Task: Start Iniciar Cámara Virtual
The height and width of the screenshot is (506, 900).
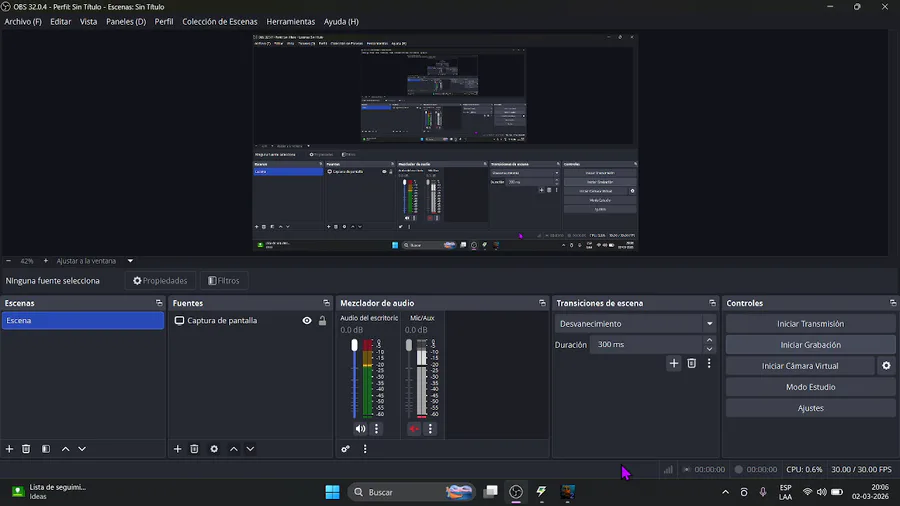Action: (x=800, y=365)
